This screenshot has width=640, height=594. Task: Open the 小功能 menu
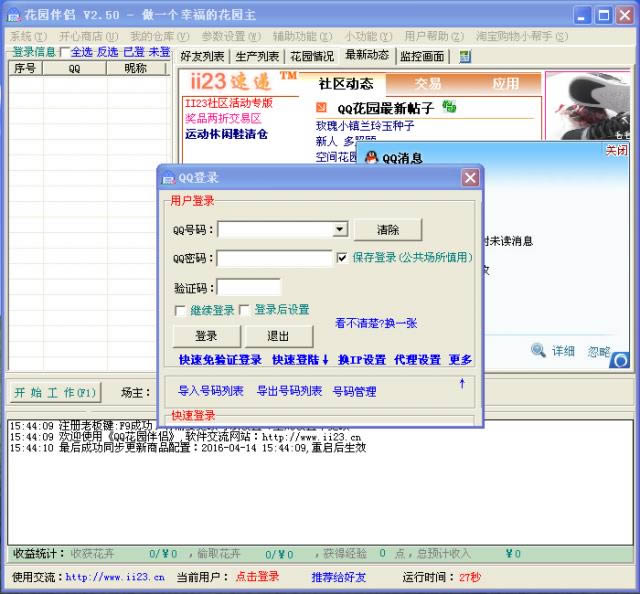point(368,36)
